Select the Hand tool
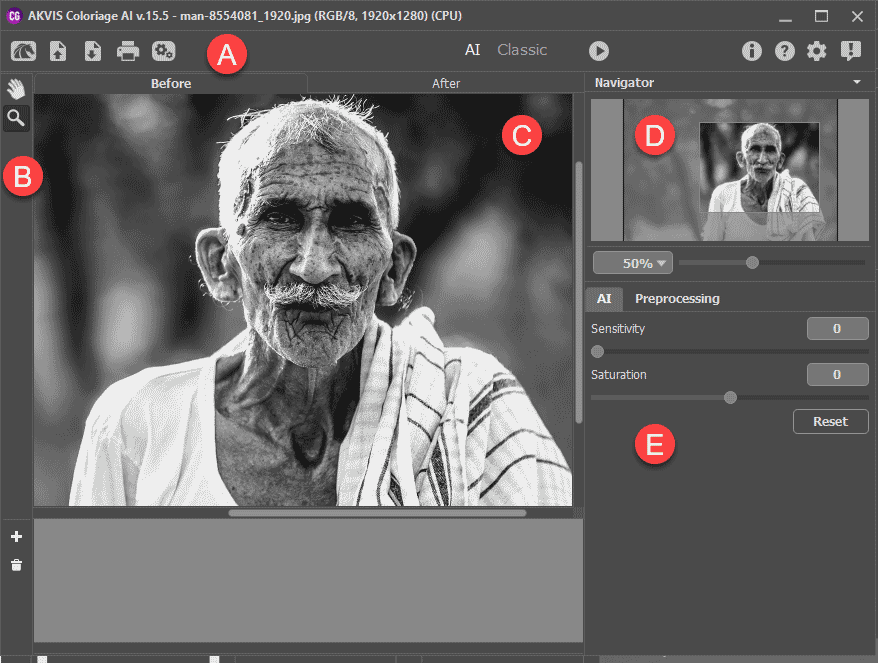This screenshot has width=878, height=663. pos(16,88)
